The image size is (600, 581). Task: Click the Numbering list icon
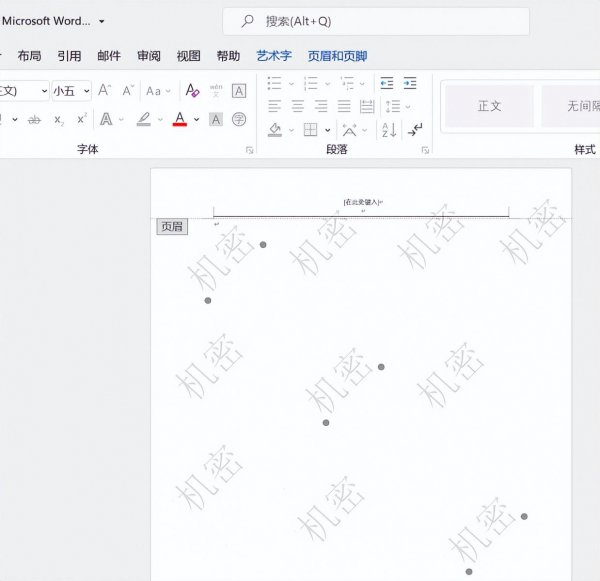click(x=310, y=83)
